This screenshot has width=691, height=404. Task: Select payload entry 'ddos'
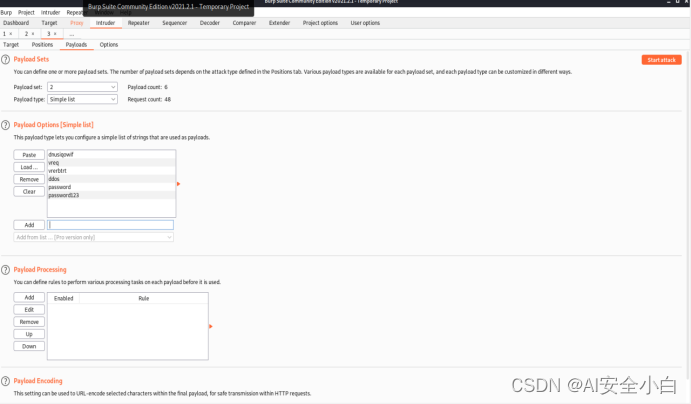click(111, 179)
